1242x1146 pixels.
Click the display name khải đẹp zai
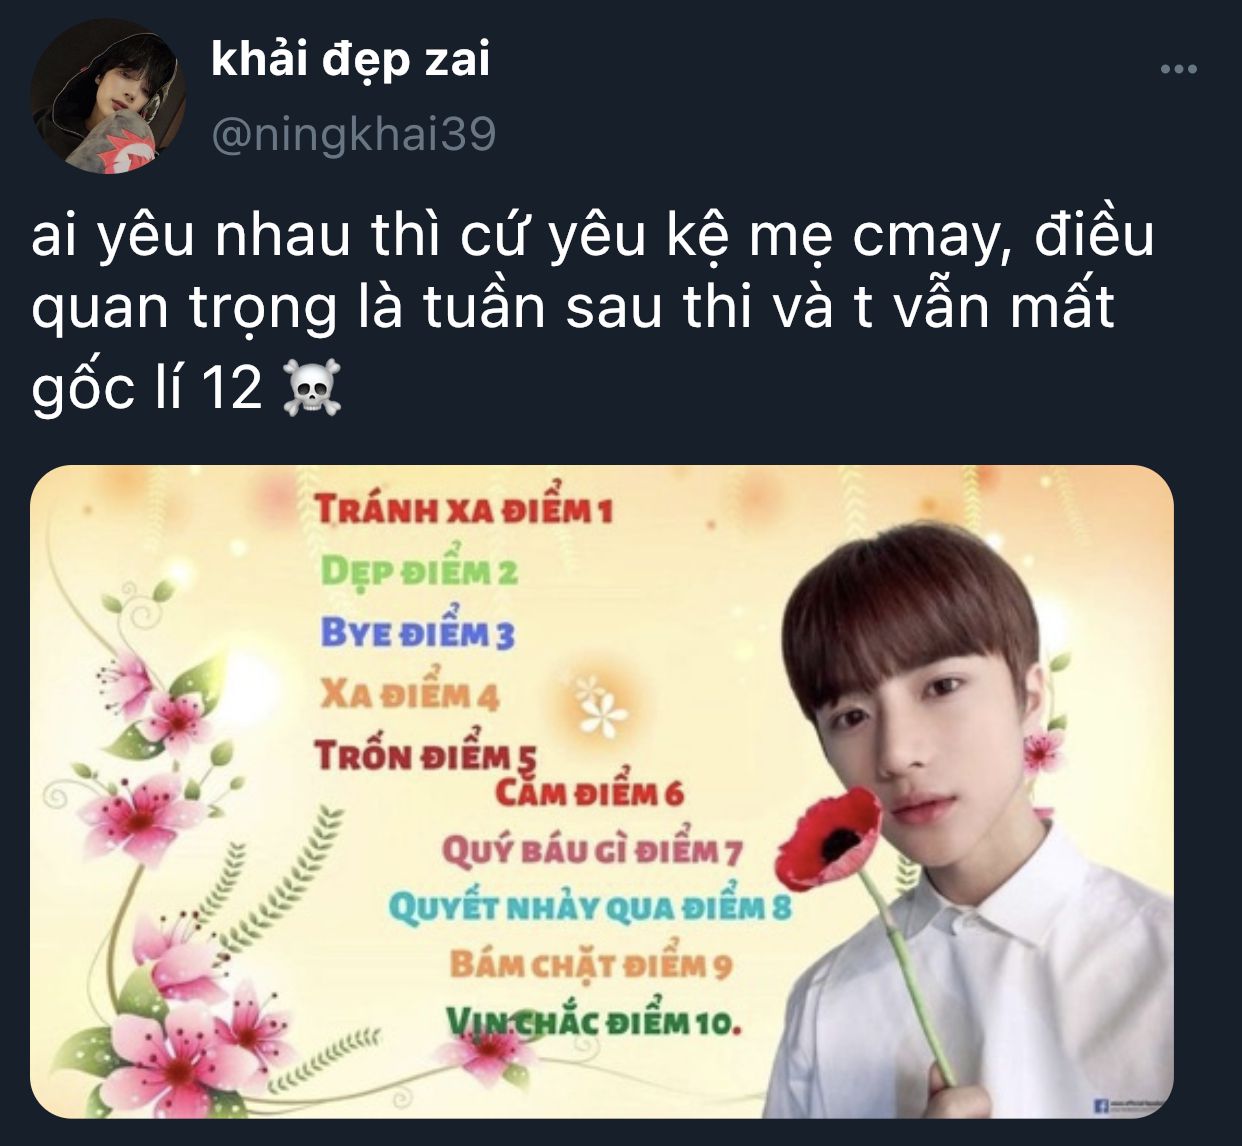(x=351, y=62)
